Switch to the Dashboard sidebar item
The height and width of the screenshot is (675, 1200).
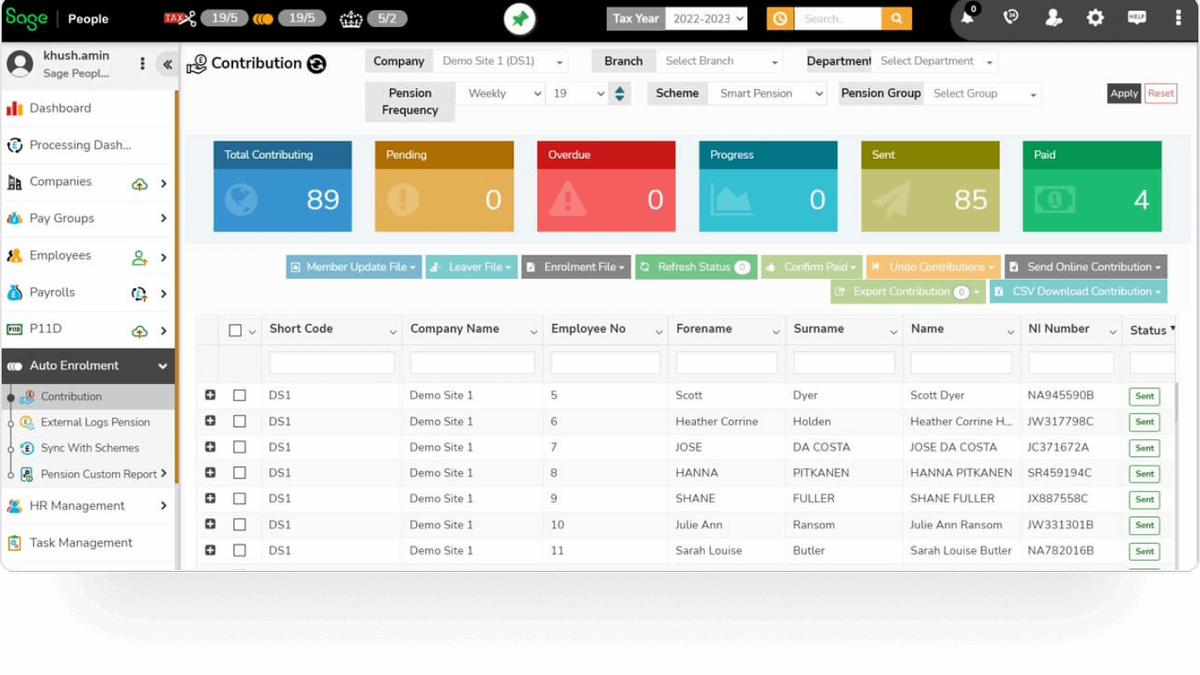60,108
